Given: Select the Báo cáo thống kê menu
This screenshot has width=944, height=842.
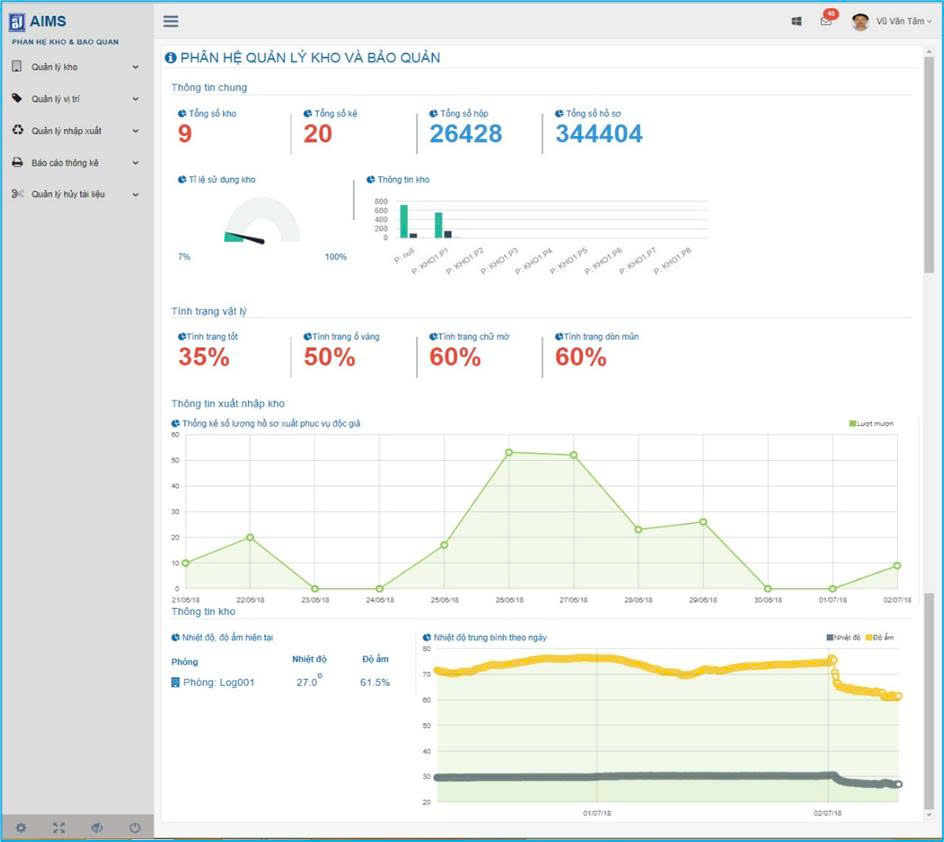Looking at the screenshot, I should point(65,163).
